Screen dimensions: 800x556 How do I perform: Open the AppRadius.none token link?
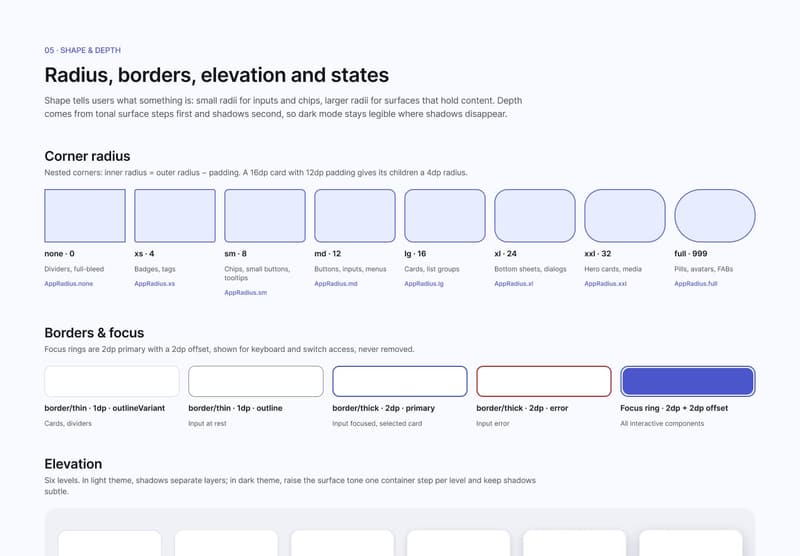coord(69,284)
